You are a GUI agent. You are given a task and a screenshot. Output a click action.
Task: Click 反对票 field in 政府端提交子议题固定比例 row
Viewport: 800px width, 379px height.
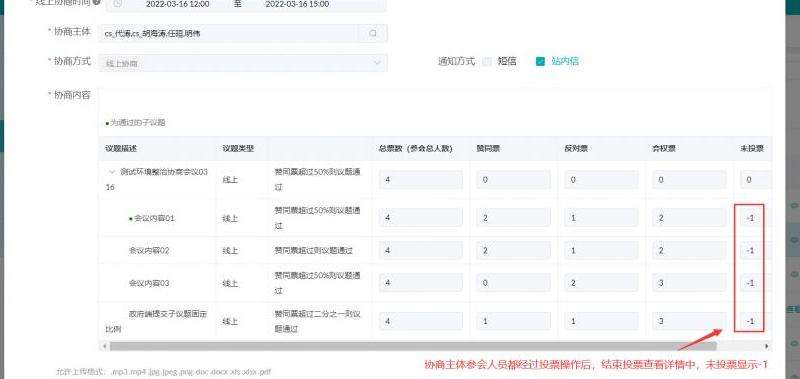pos(601,321)
